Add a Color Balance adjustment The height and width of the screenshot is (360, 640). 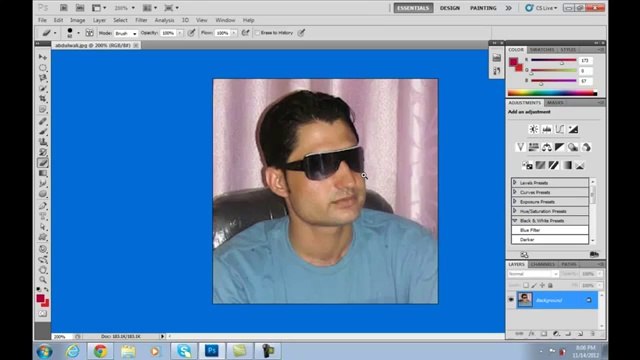(547, 147)
